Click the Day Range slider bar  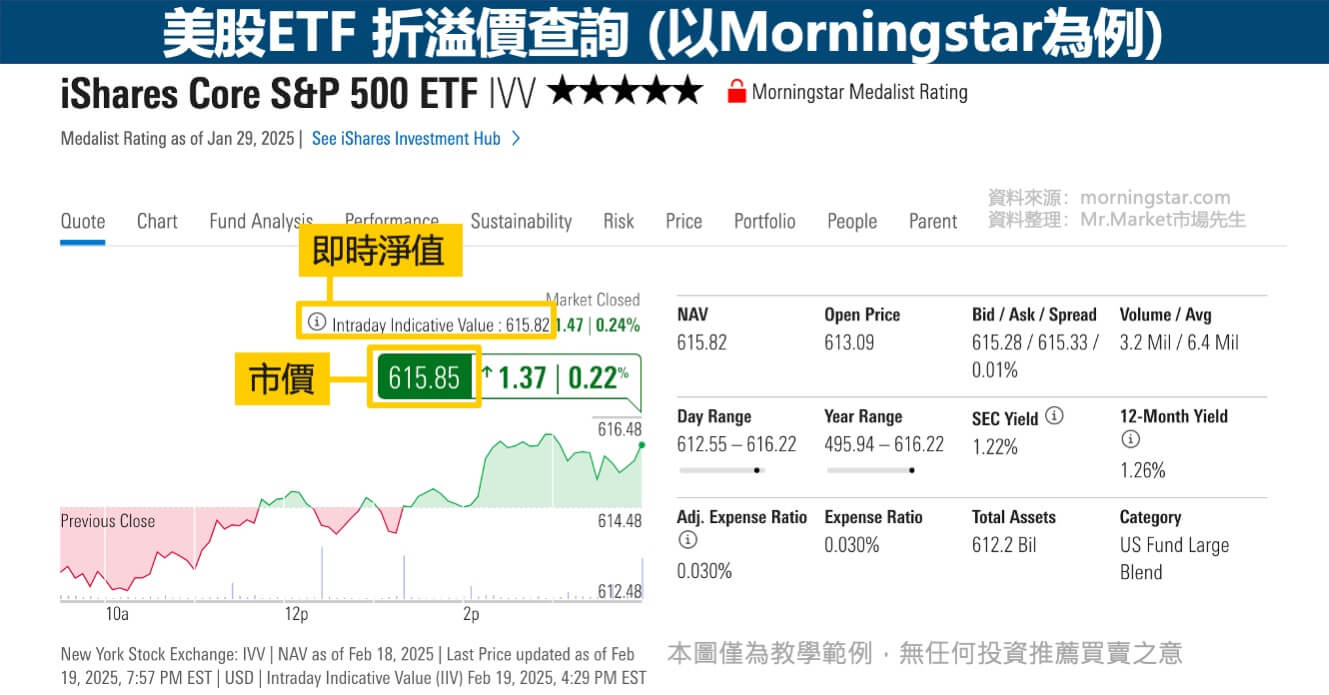tap(721, 469)
